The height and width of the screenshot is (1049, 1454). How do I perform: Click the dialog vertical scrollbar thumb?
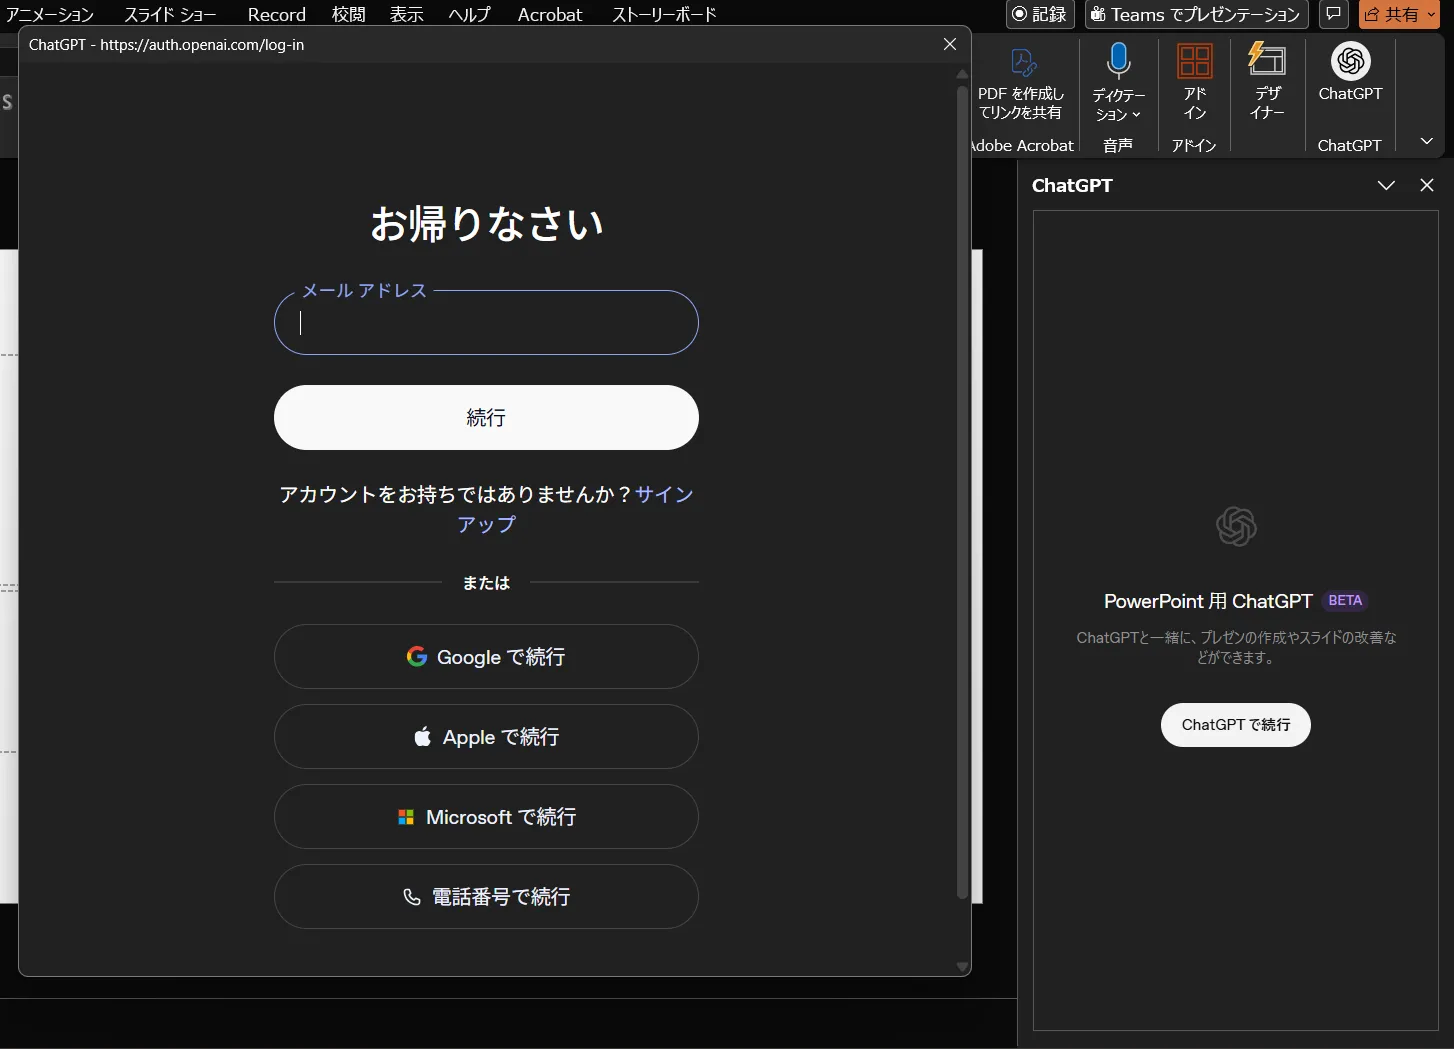pyautogui.click(x=962, y=490)
